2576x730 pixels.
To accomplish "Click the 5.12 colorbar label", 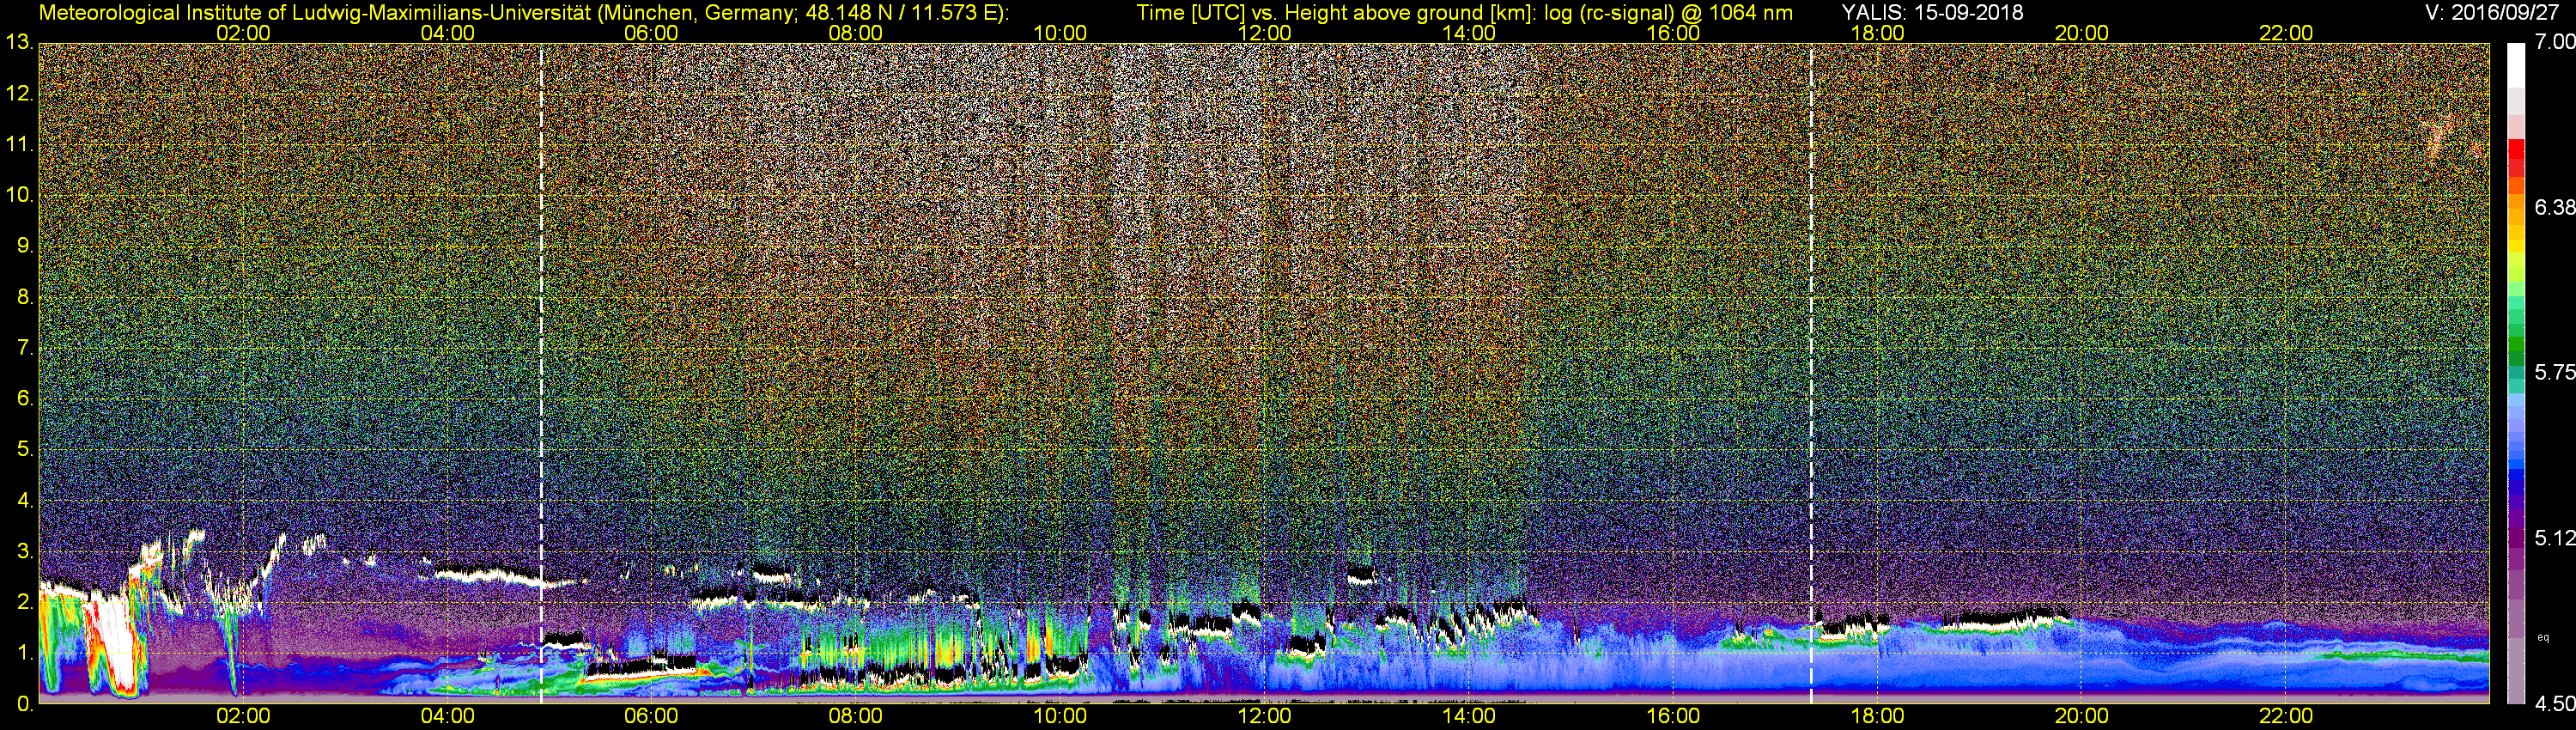I will (2554, 538).
